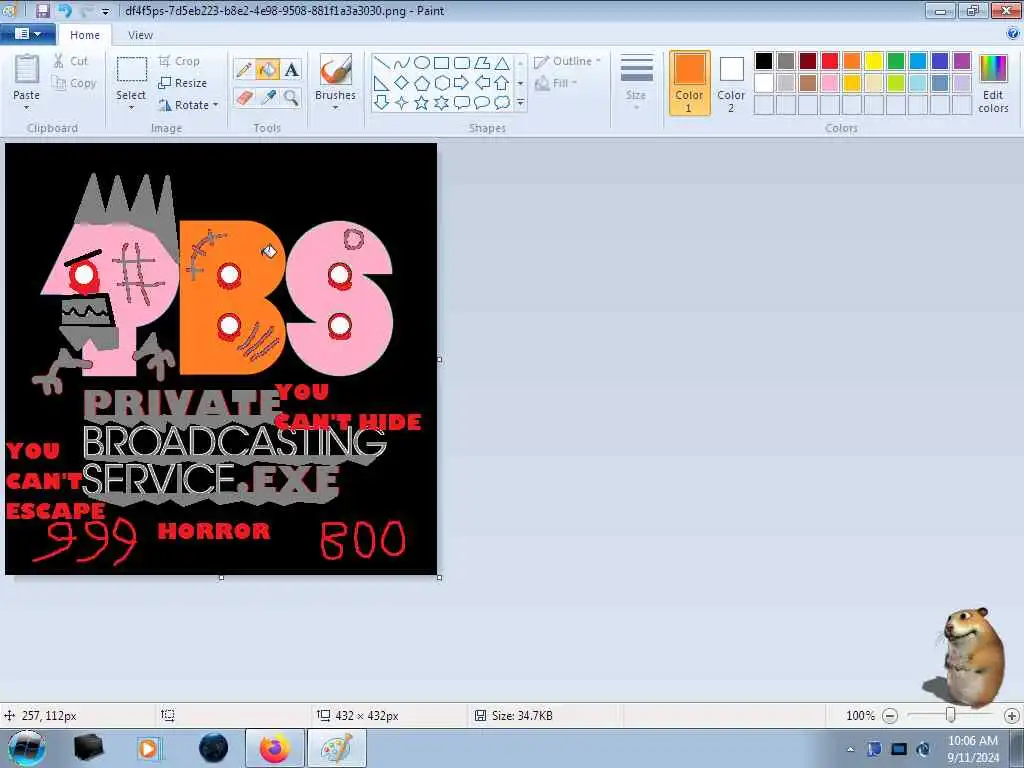1024x768 pixels.
Task: Open the Resize dialog button
Action: (x=183, y=83)
